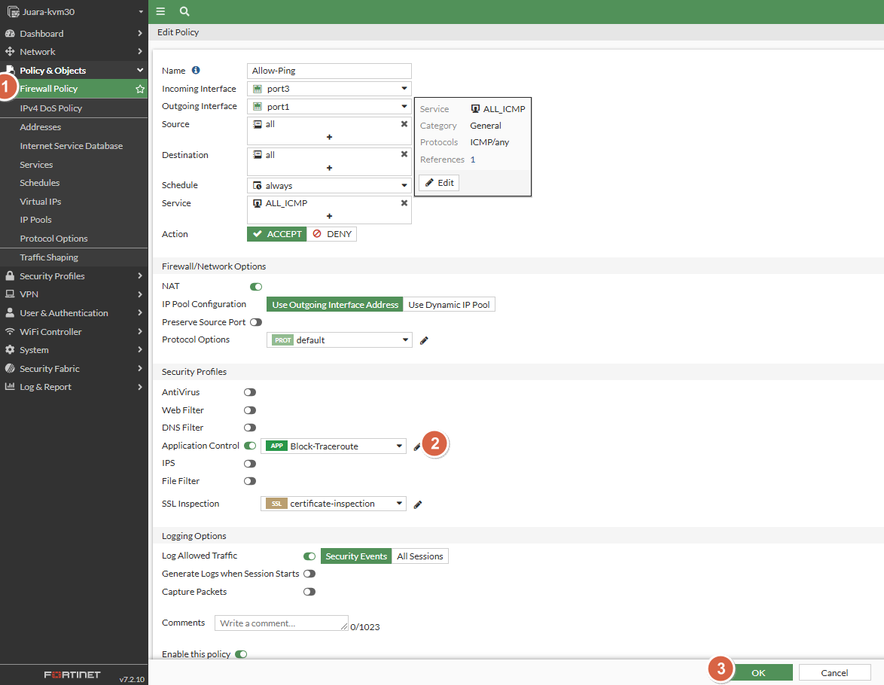Click the System gear icon
The width and height of the screenshot is (884, 685).
(x=10, y=350)
